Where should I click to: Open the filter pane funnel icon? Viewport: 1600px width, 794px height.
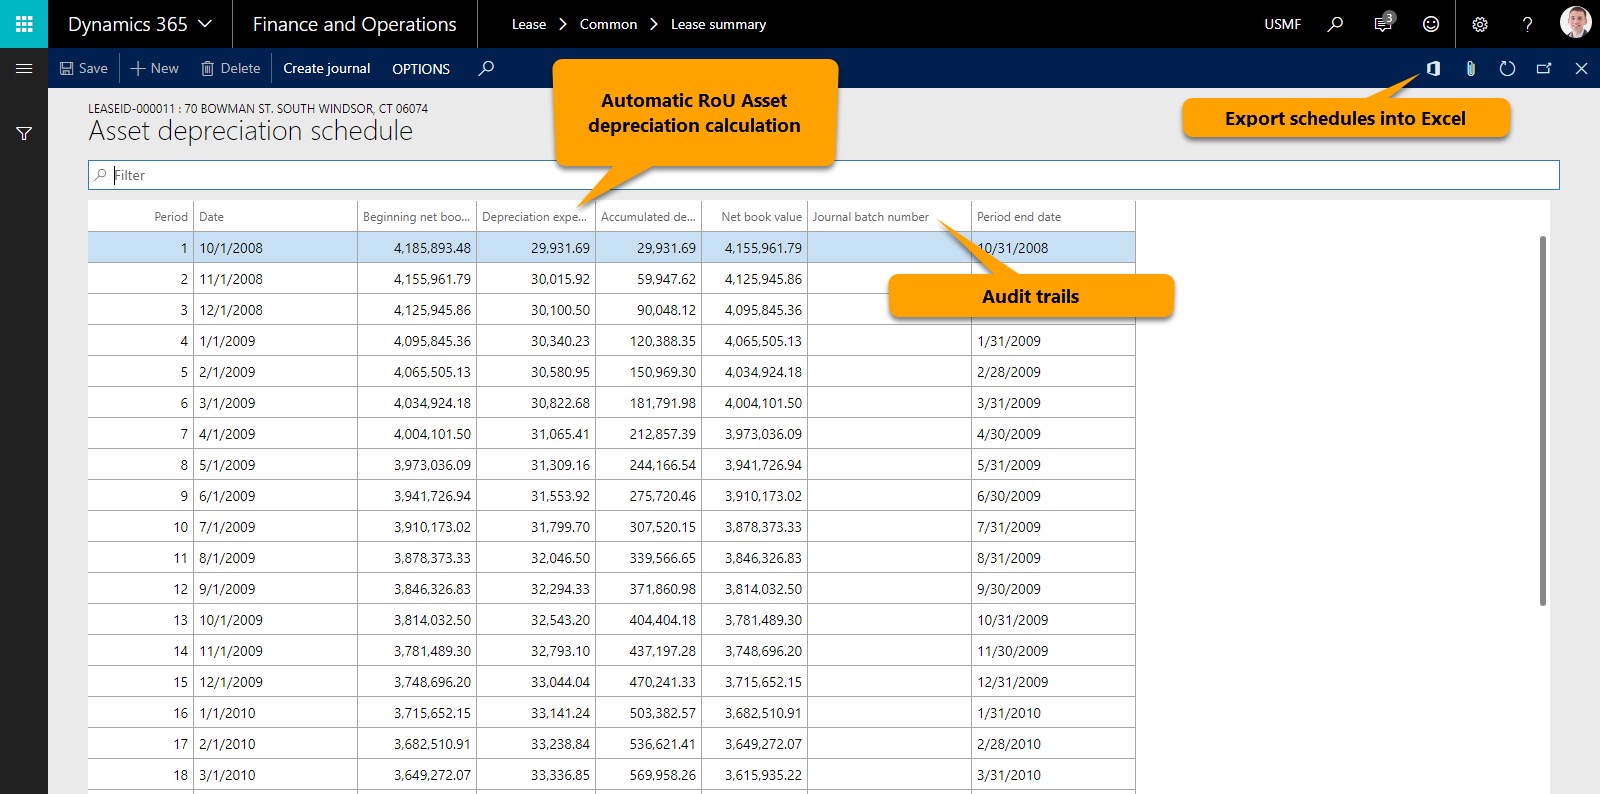tap(24, 134)
